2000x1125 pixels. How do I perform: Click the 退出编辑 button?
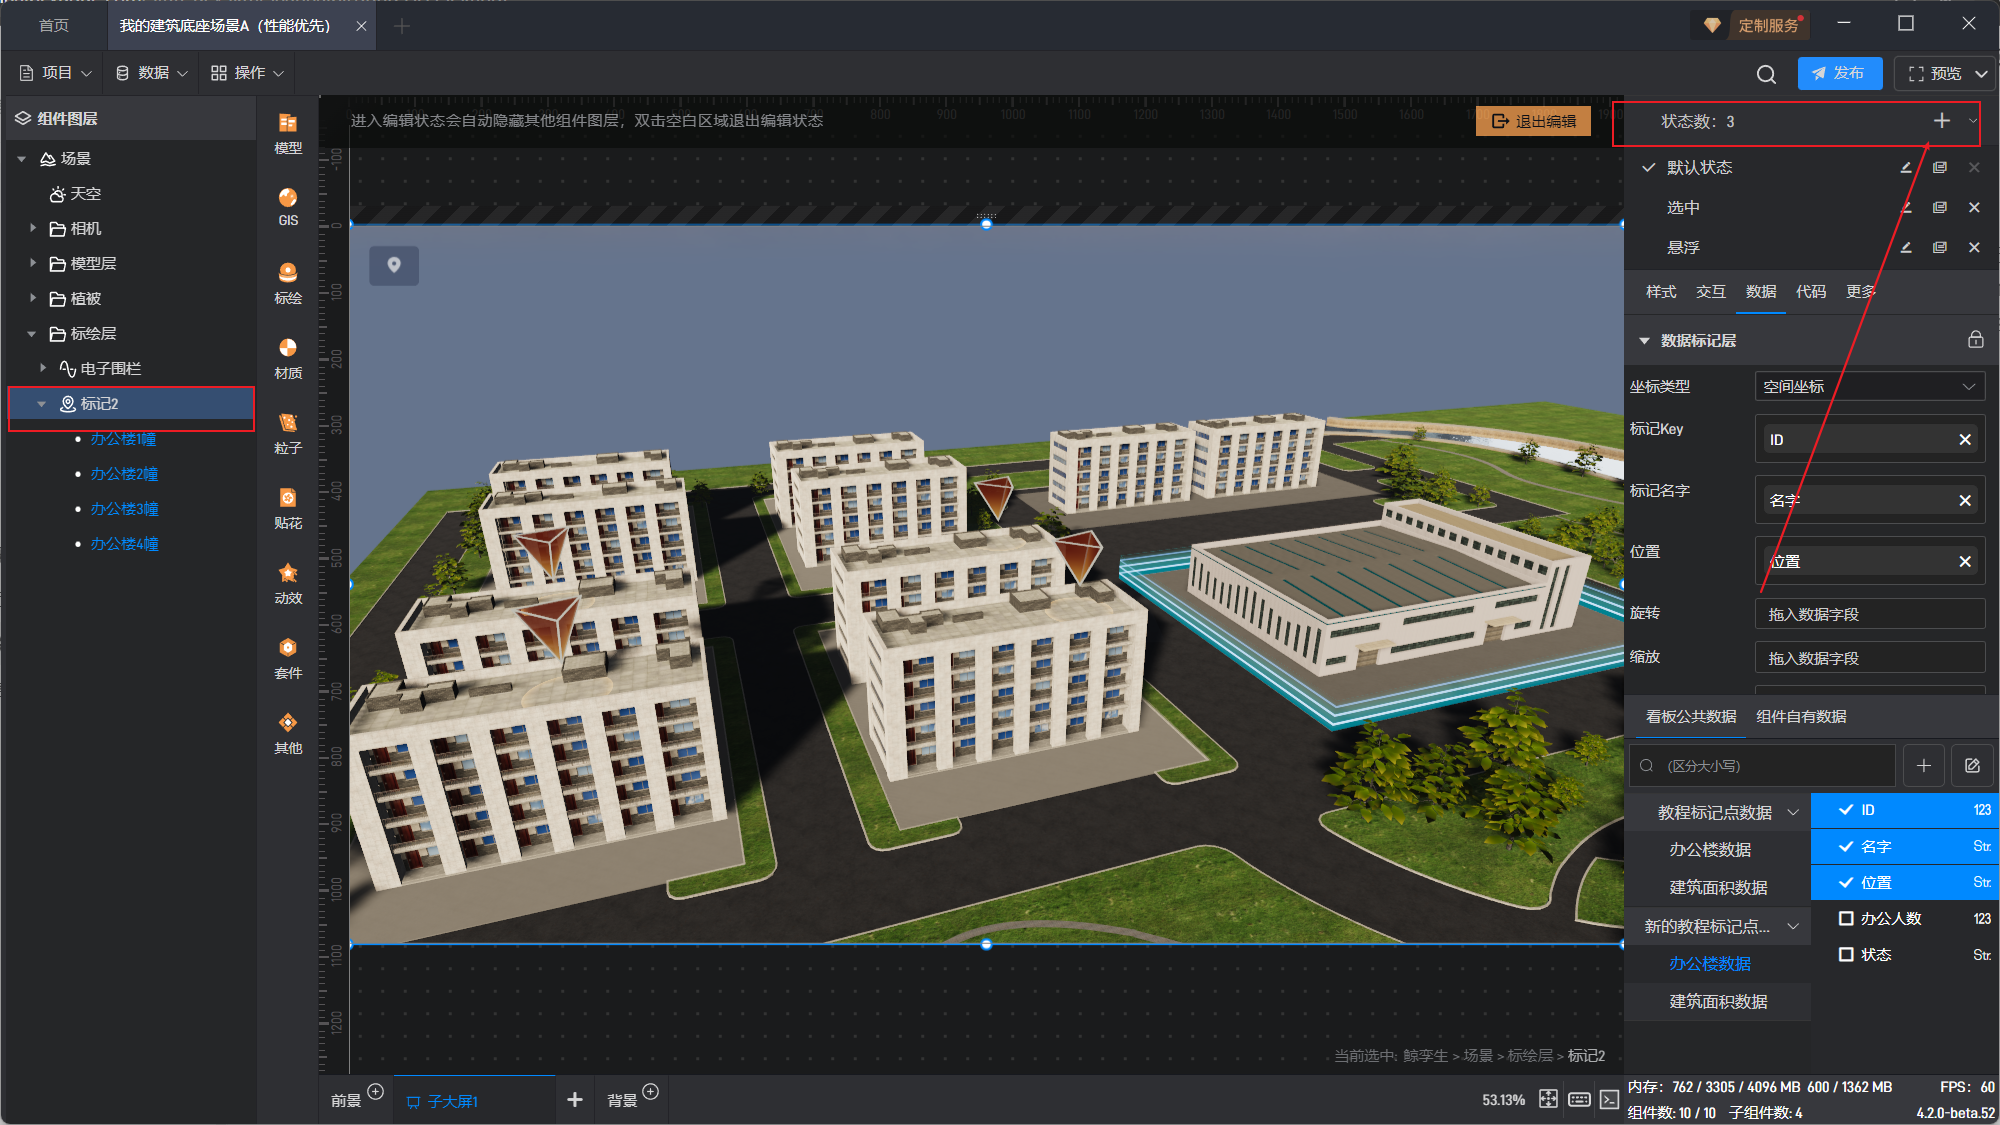1533,121
